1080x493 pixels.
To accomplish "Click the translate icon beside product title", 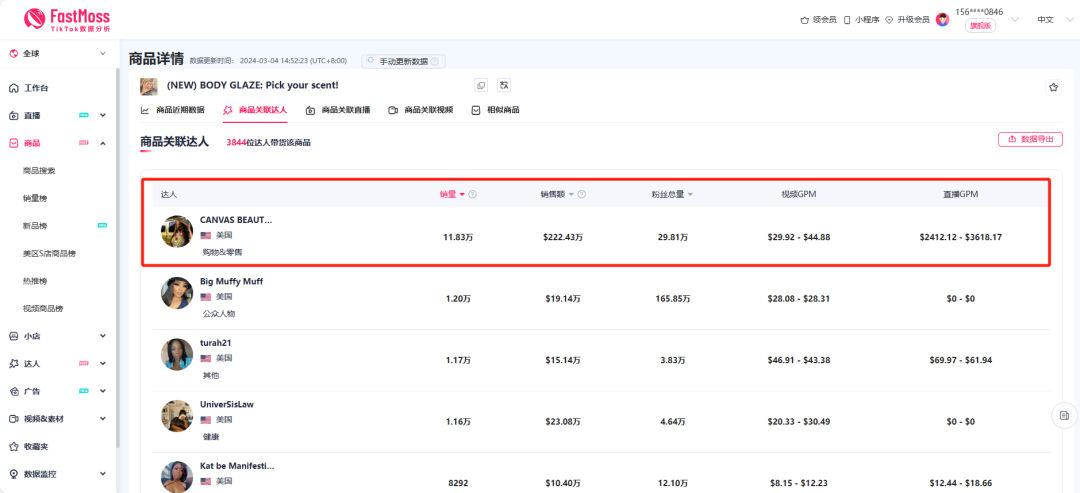I will (504, 86).
